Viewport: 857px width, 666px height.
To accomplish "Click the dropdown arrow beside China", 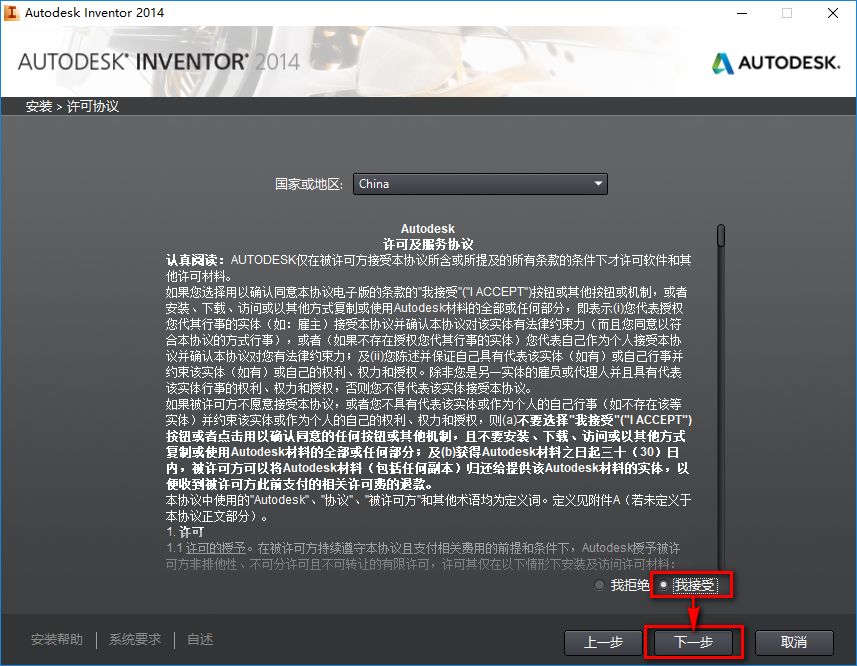I will coord(599,184).
